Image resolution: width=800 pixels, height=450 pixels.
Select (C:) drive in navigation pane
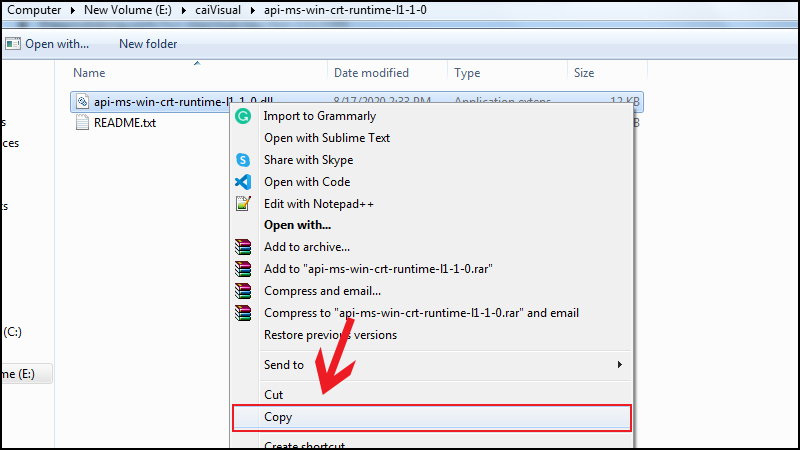(x=12, y=332)
